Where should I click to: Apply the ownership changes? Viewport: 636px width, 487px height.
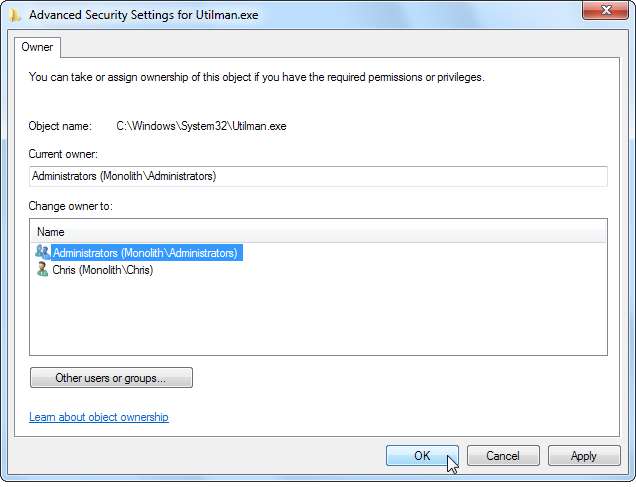(x=583, y=456)
